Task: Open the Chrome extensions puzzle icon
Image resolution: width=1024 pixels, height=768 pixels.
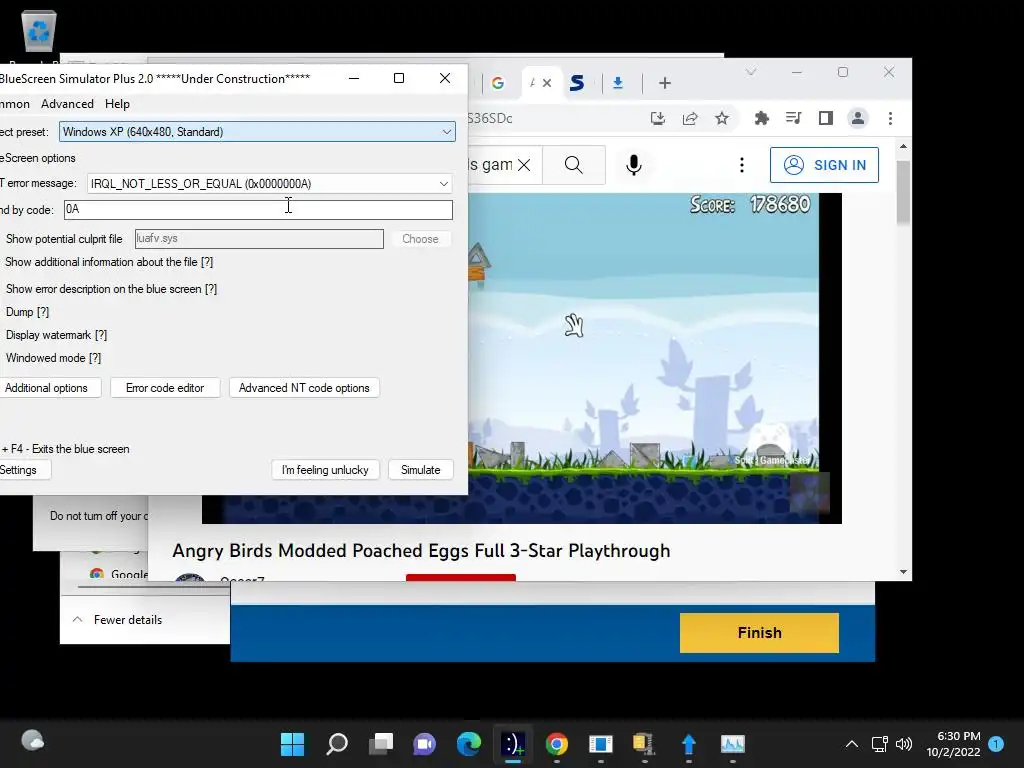Action: coord(761,118)
